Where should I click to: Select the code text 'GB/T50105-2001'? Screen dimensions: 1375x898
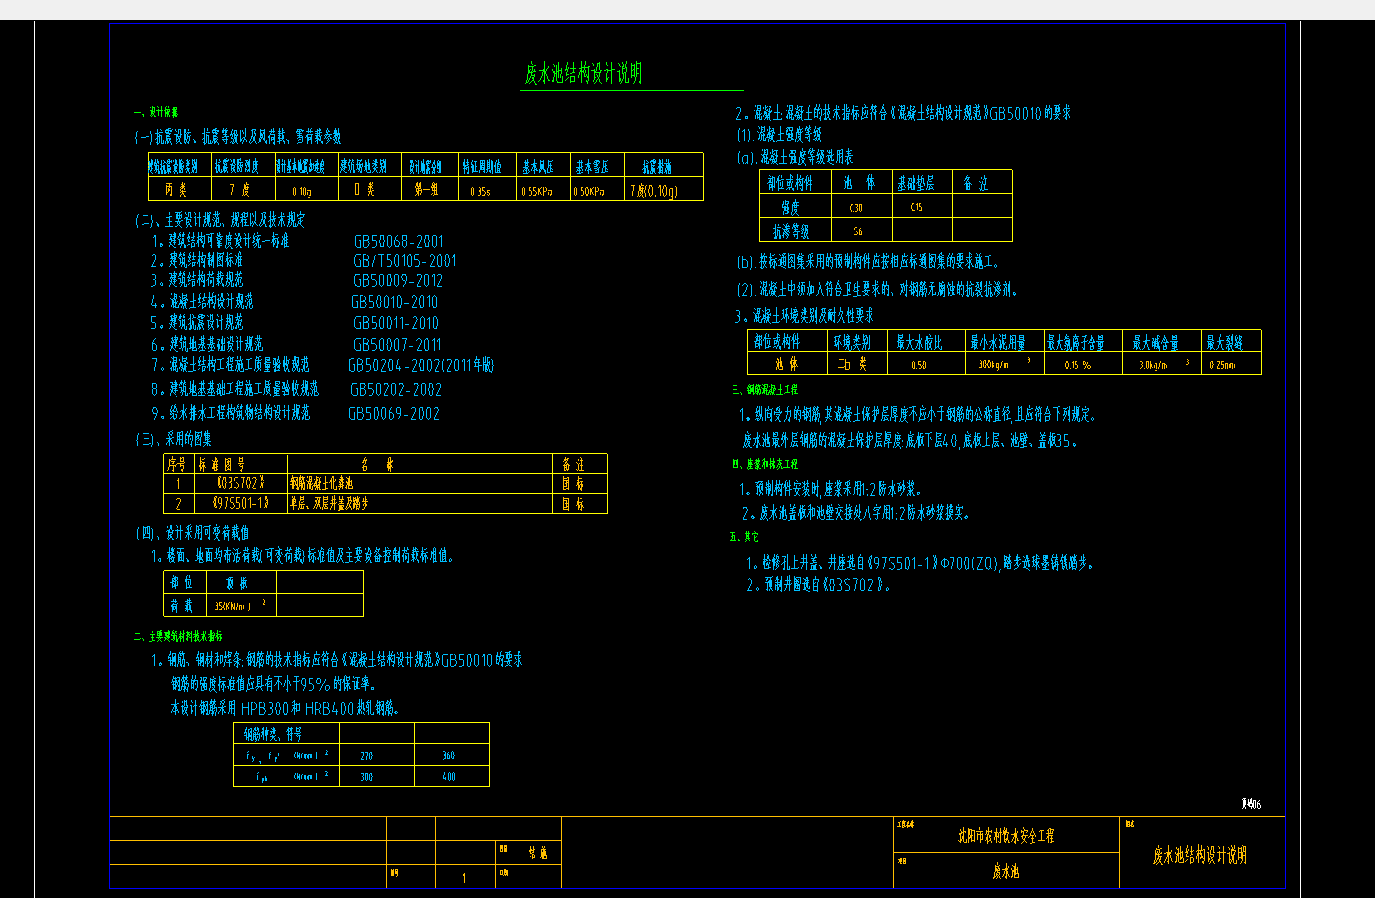click(x=405, y=261)
